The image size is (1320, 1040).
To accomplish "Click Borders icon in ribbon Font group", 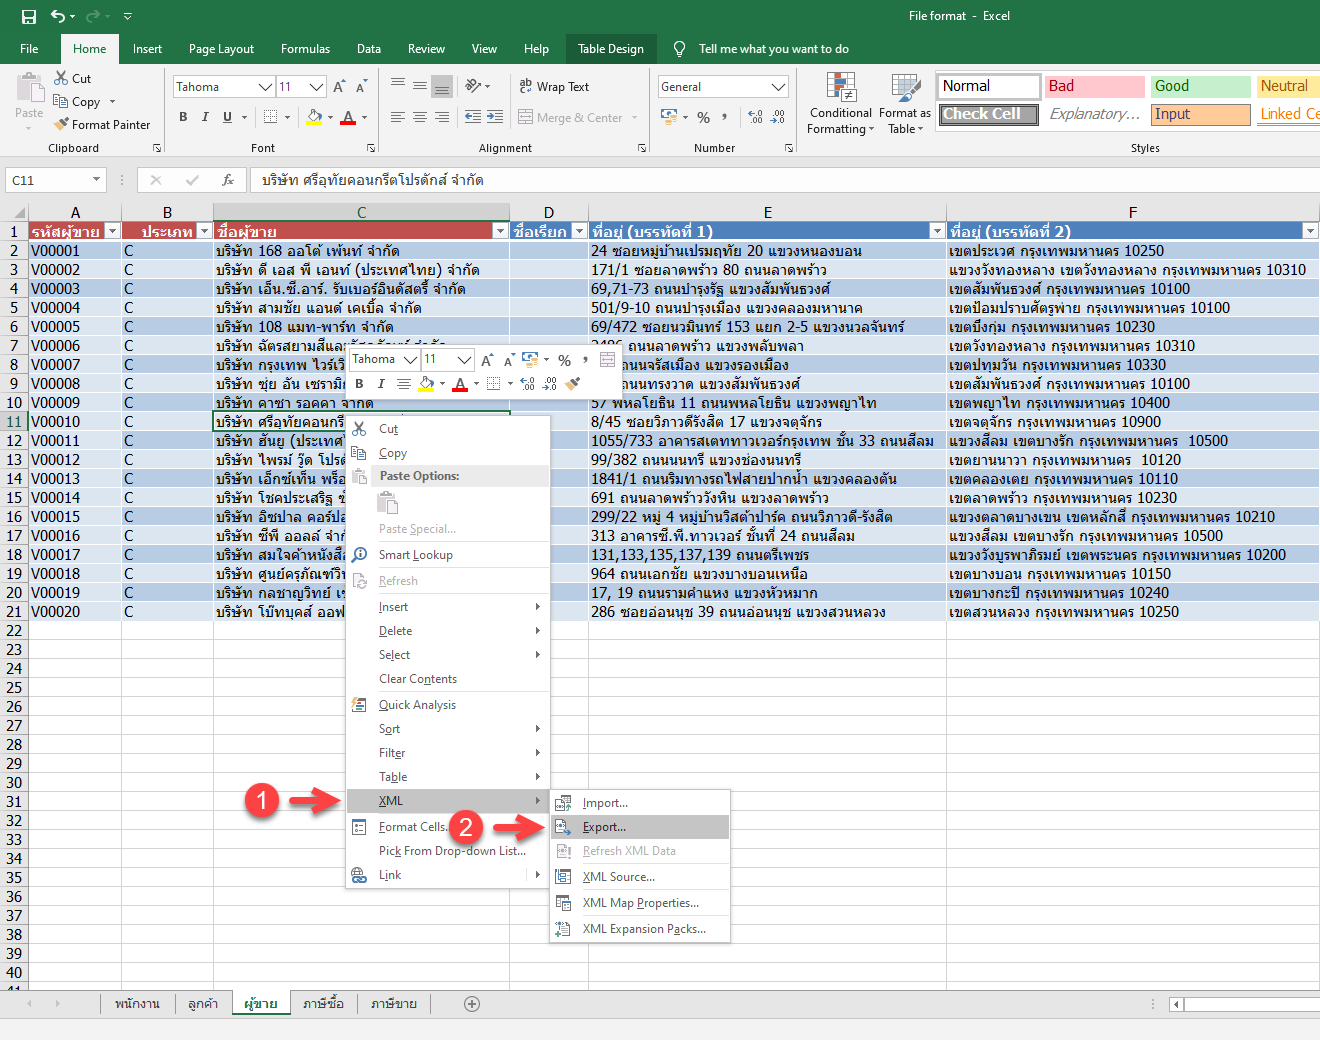I will point(270,117).
